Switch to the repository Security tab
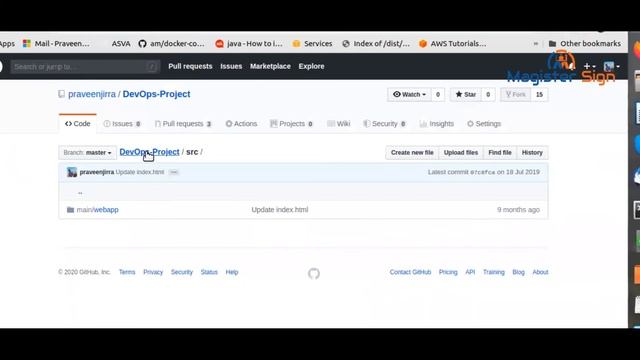 pos(384,124)
